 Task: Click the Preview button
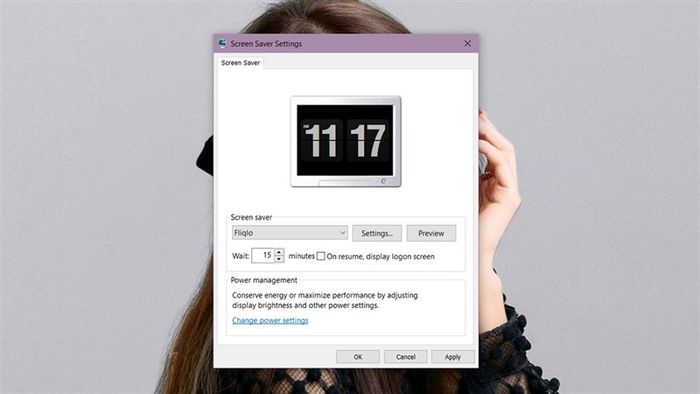(431, 233)
